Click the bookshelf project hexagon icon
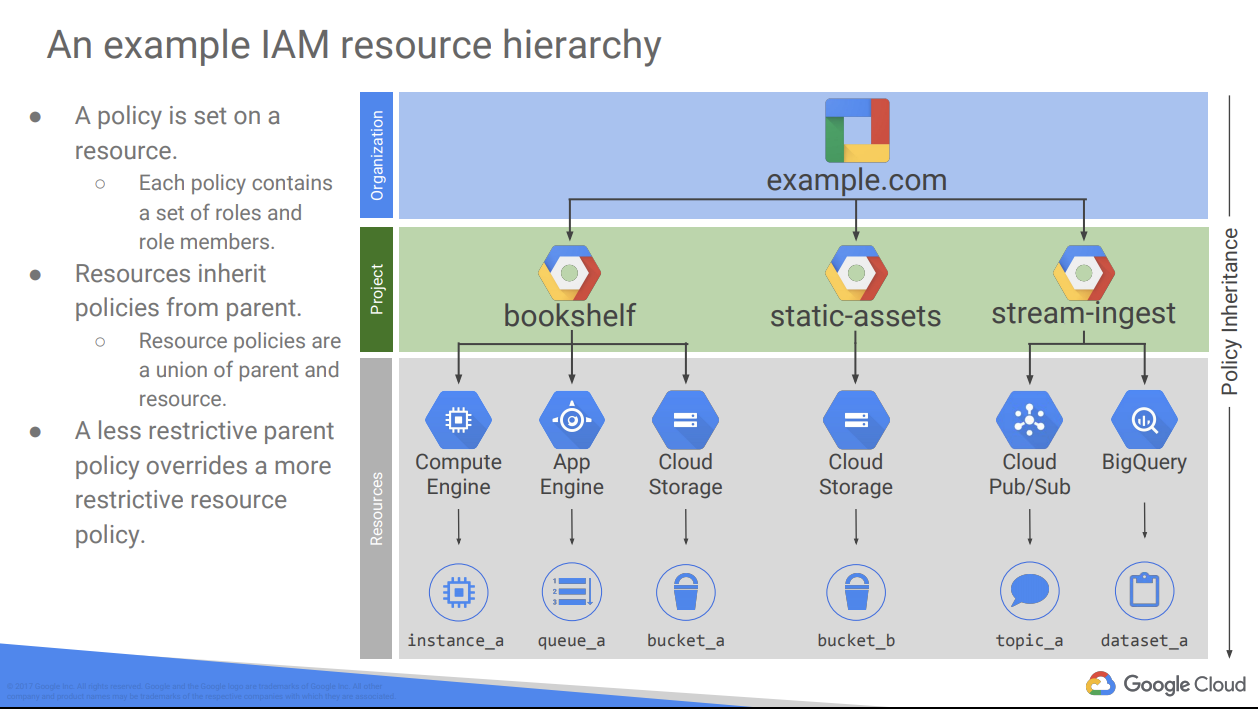Image resolution: width=1258 pixels, height=710 pixels. pos(570,271)
